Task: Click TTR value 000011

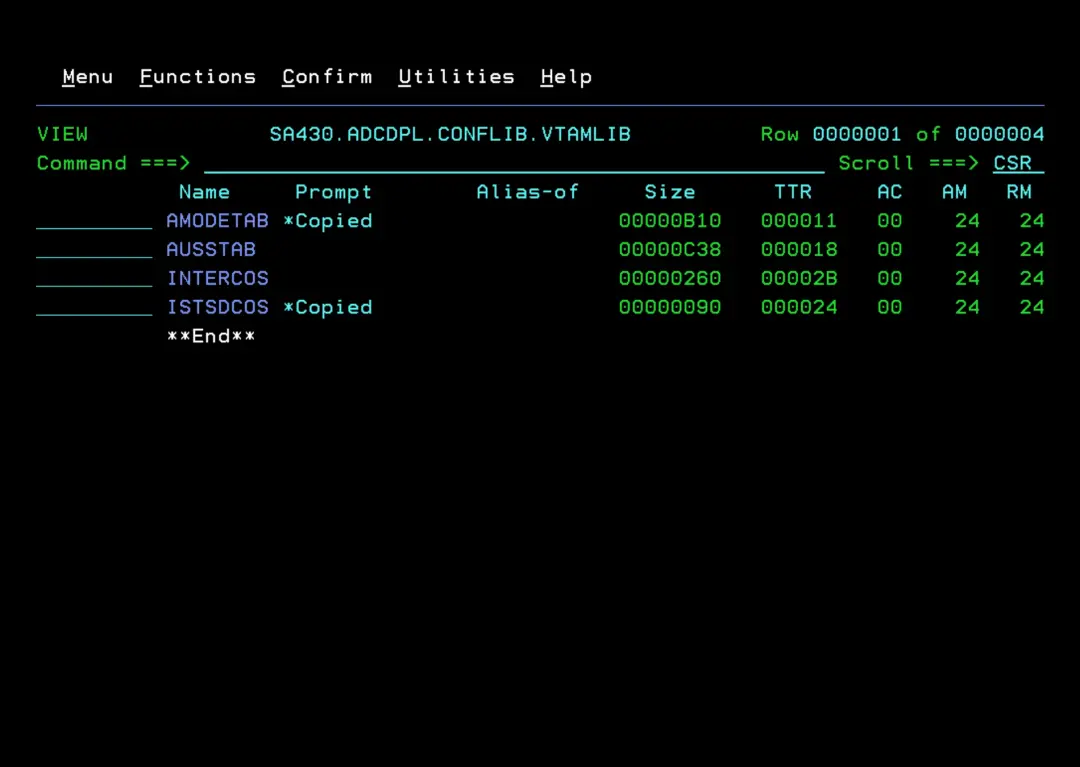Action: pyautogui.click(x=799, y=221)
